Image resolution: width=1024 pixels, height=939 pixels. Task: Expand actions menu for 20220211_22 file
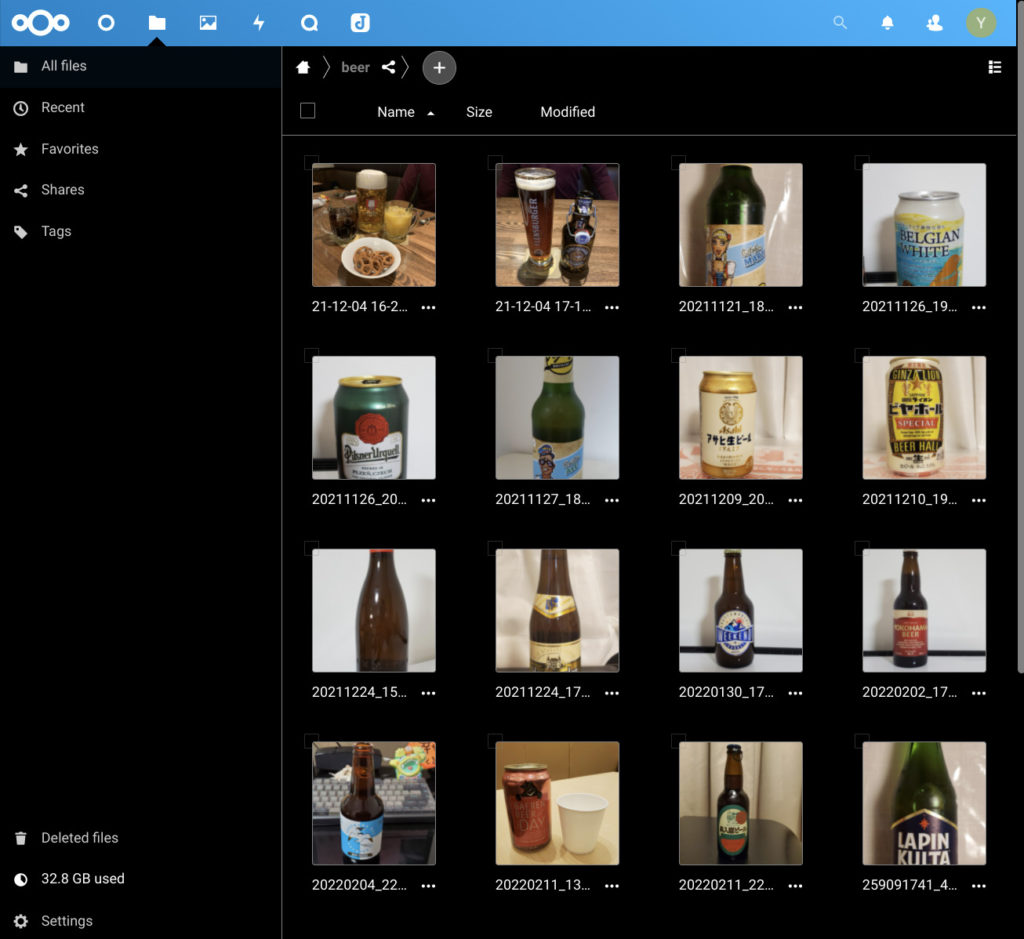(795, 885)
